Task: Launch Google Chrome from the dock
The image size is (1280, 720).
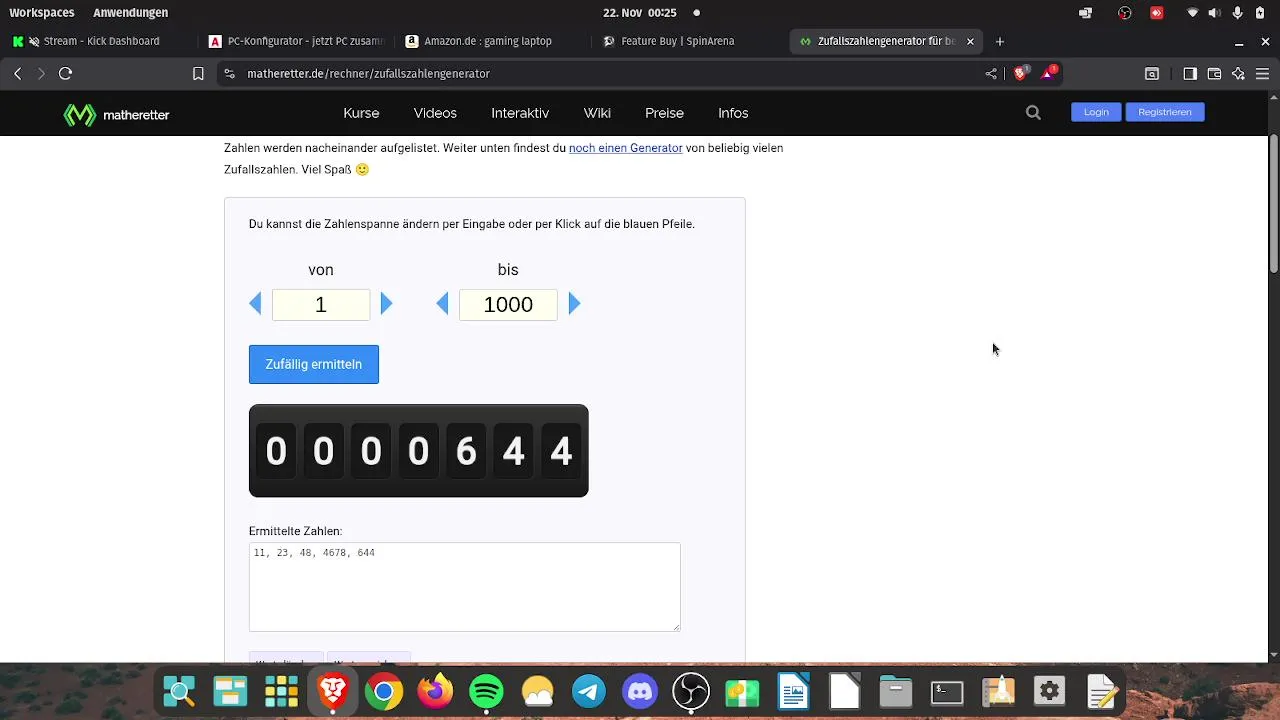Action: click(384, 691)
